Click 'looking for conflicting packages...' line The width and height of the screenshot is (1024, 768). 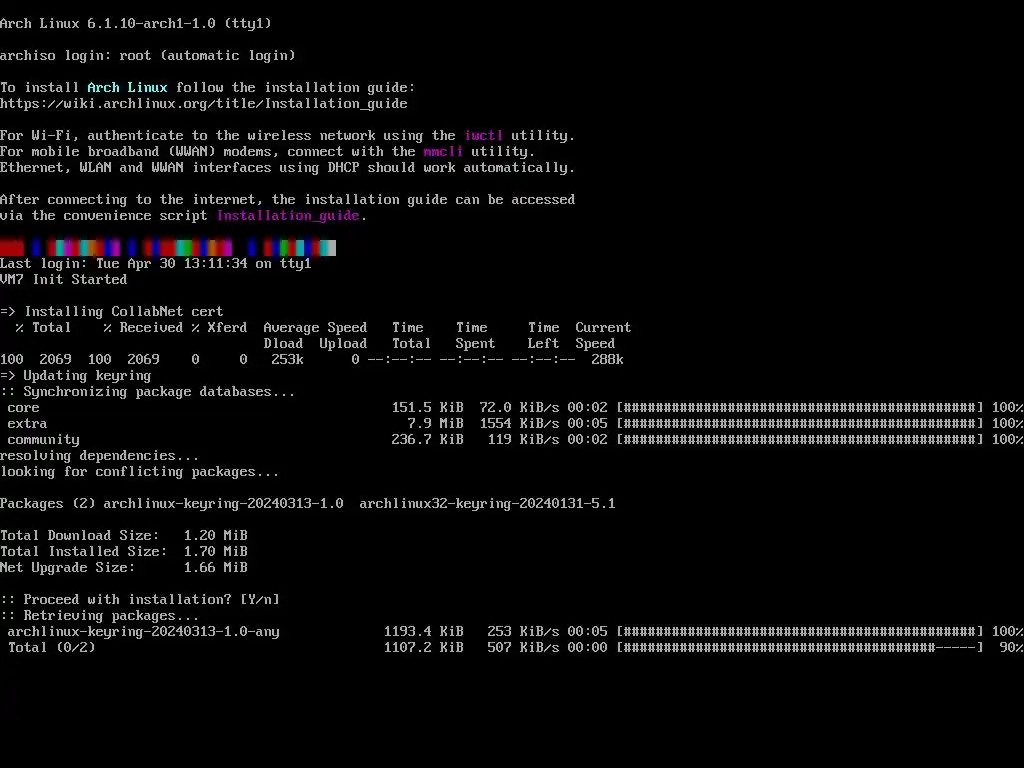pyautogui.click(x=140, y=472)
